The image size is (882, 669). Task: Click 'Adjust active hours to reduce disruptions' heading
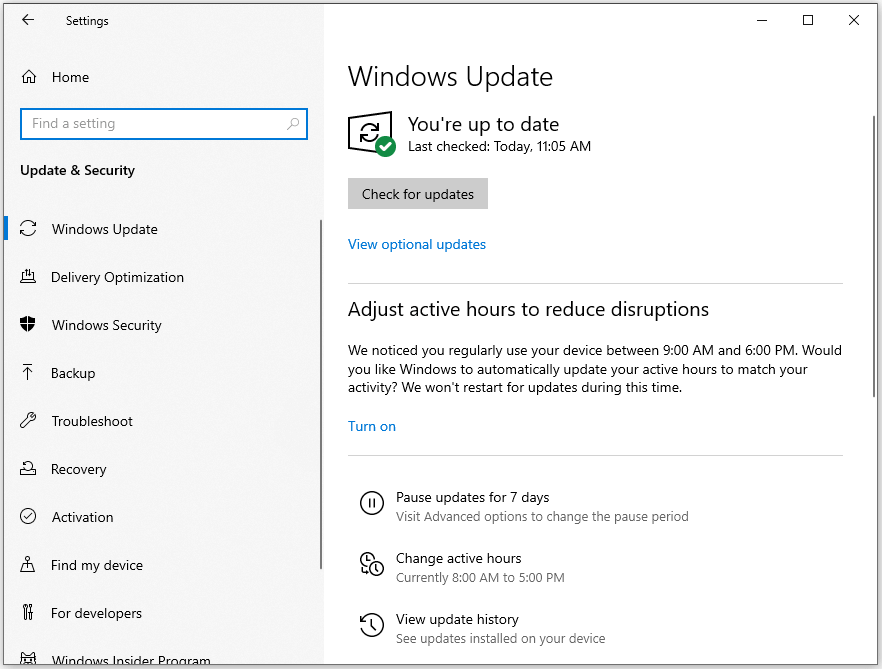528,309
